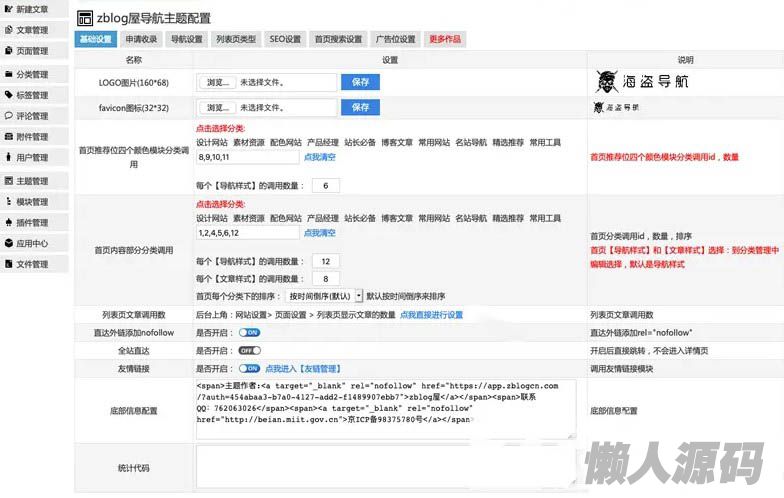Viewport: 784px width, 498px height.
Task: Click the 附件管理 sidebar icon
Action: click(x=8, y=136)
